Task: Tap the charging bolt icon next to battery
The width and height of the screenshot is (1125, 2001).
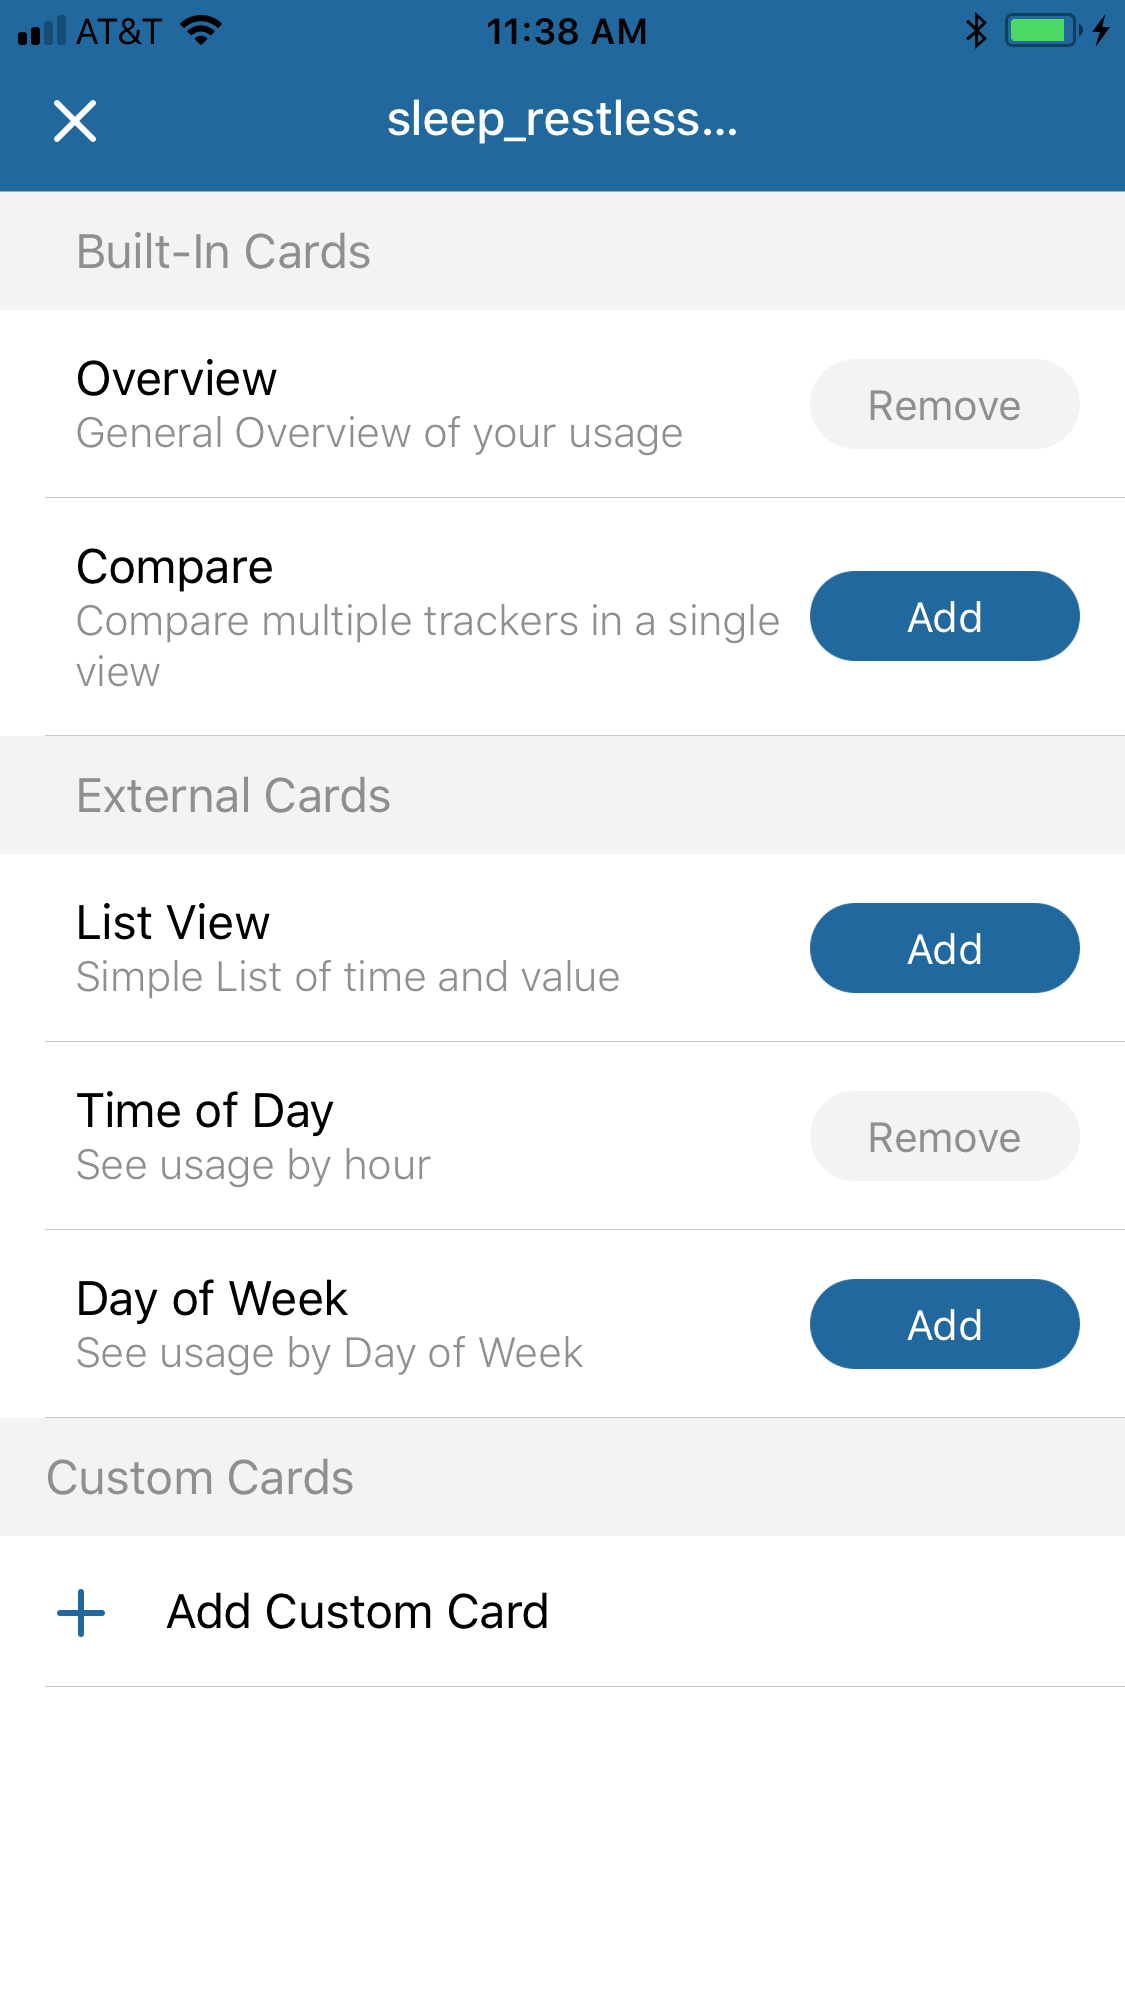Action: 1100,30
